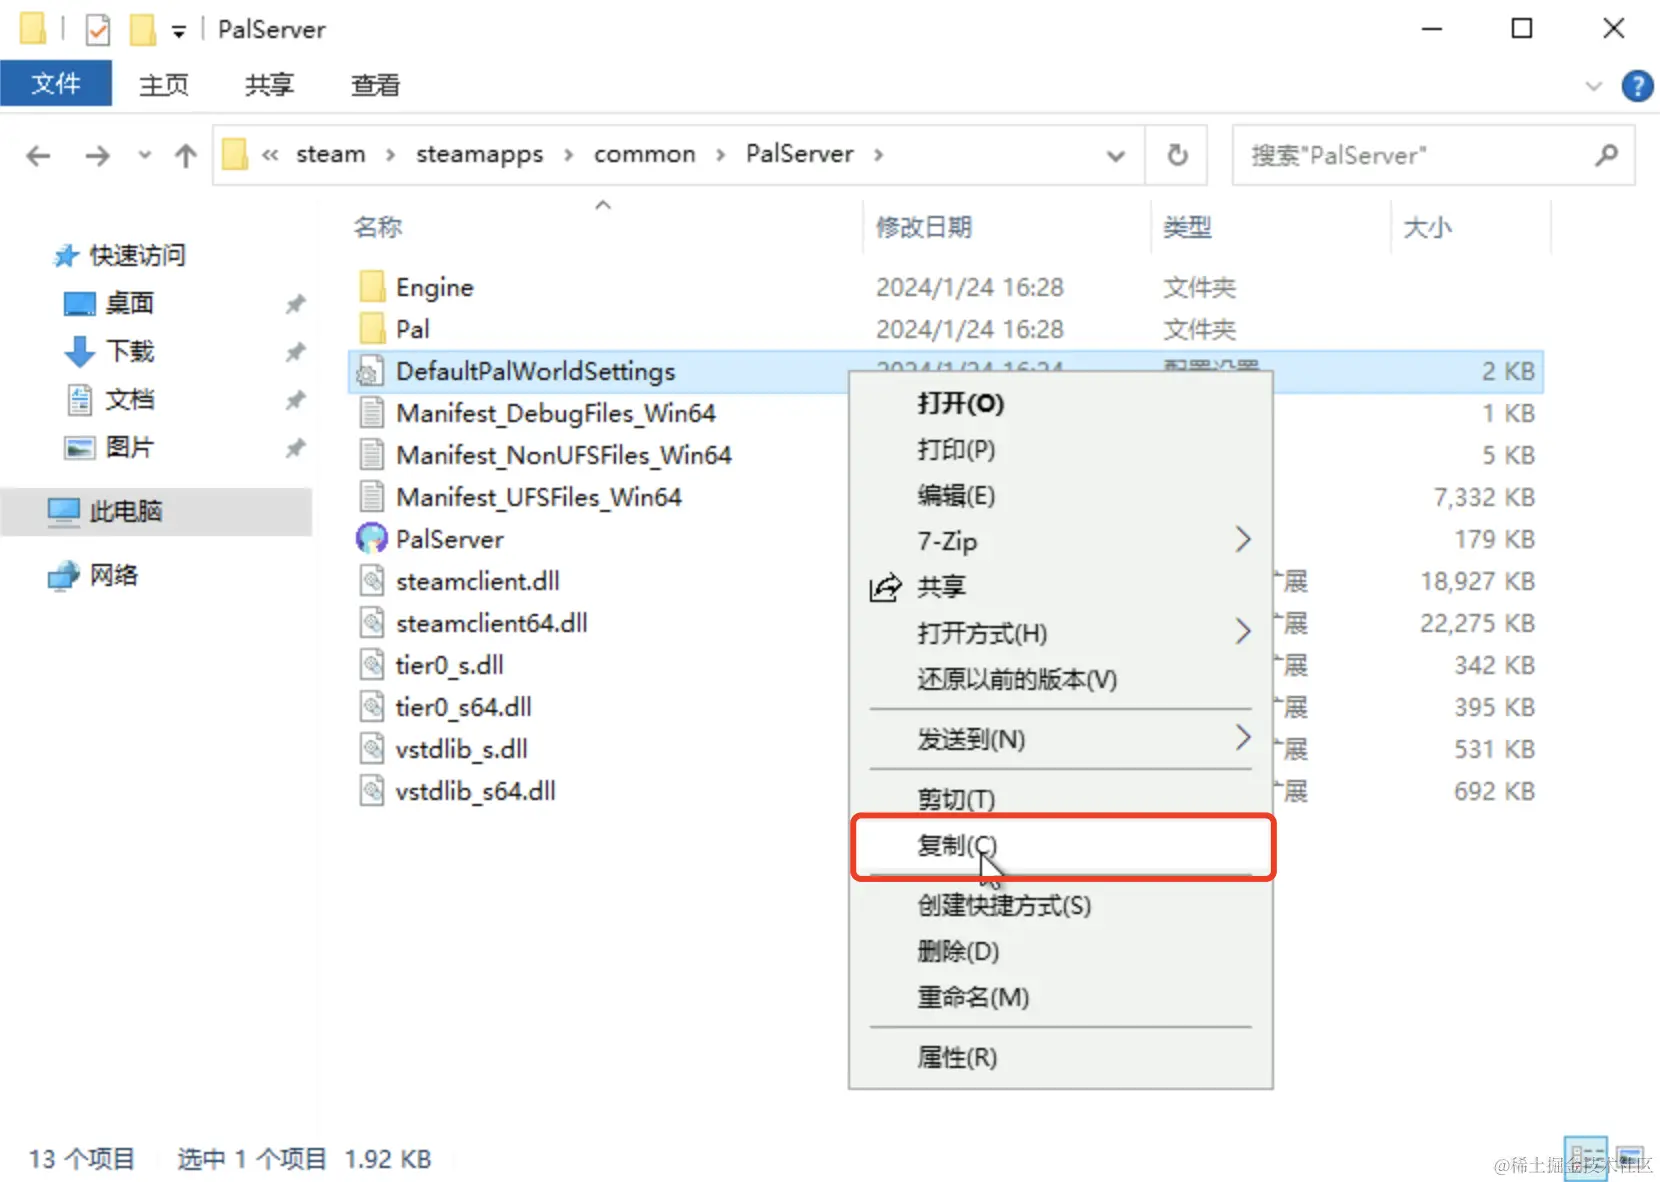Select the steamclient.dll file
1660x1182 pixels.
point(477,581)
